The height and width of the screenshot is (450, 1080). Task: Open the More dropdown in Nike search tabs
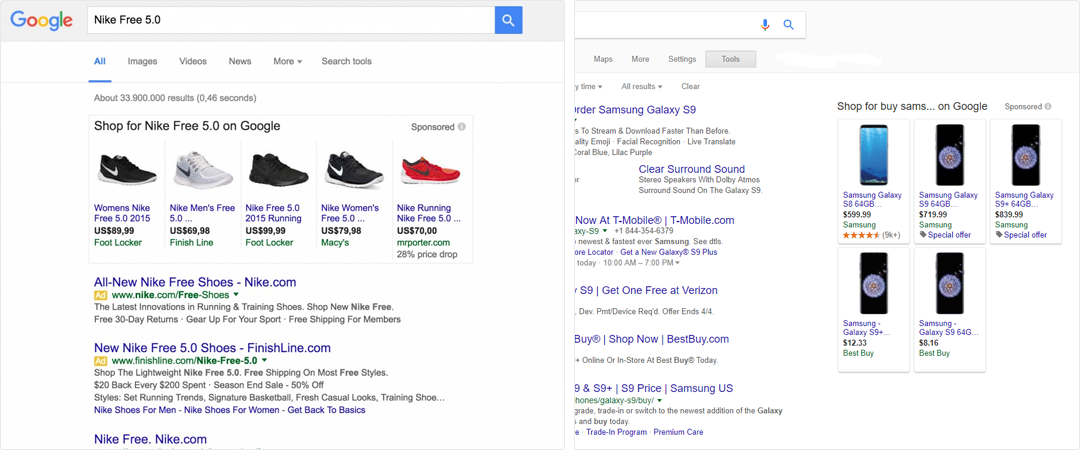click(287, 61)
